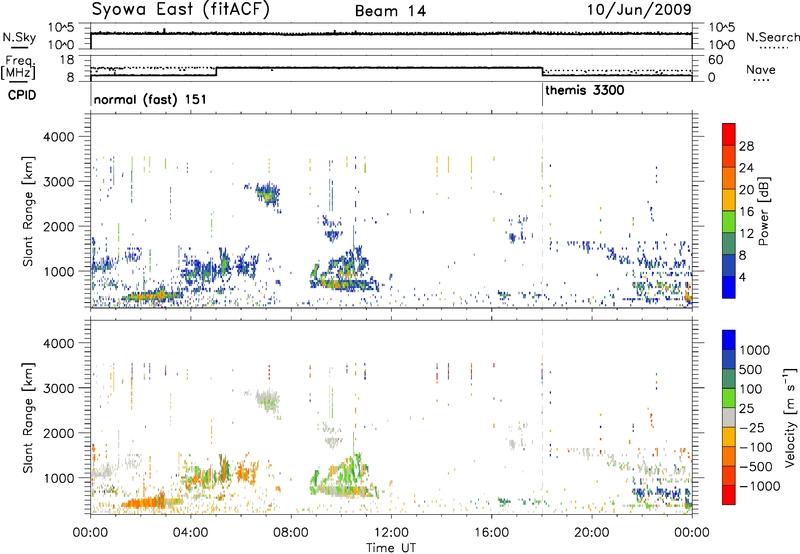
Task: Click the red bottom Velocity color bar segment
Action: [729, 495]
